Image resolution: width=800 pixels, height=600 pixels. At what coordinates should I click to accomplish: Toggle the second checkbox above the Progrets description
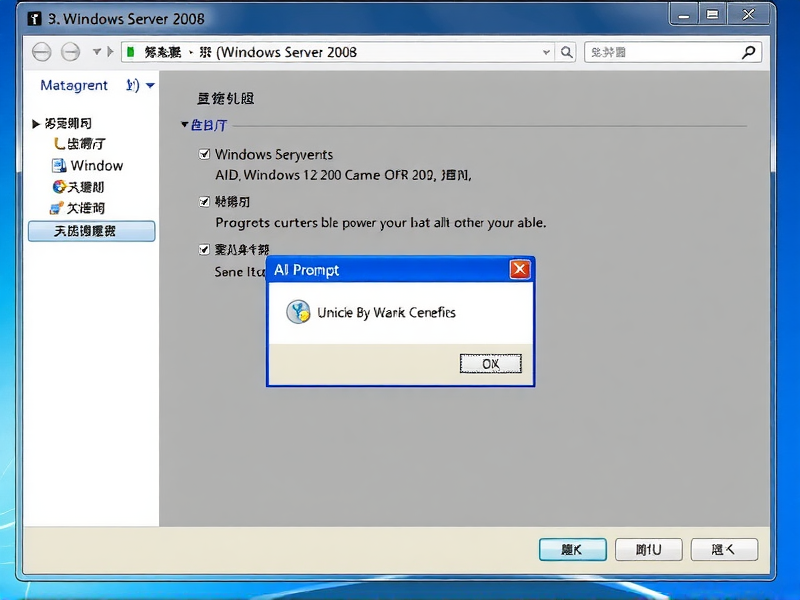(x=204, y=201)
